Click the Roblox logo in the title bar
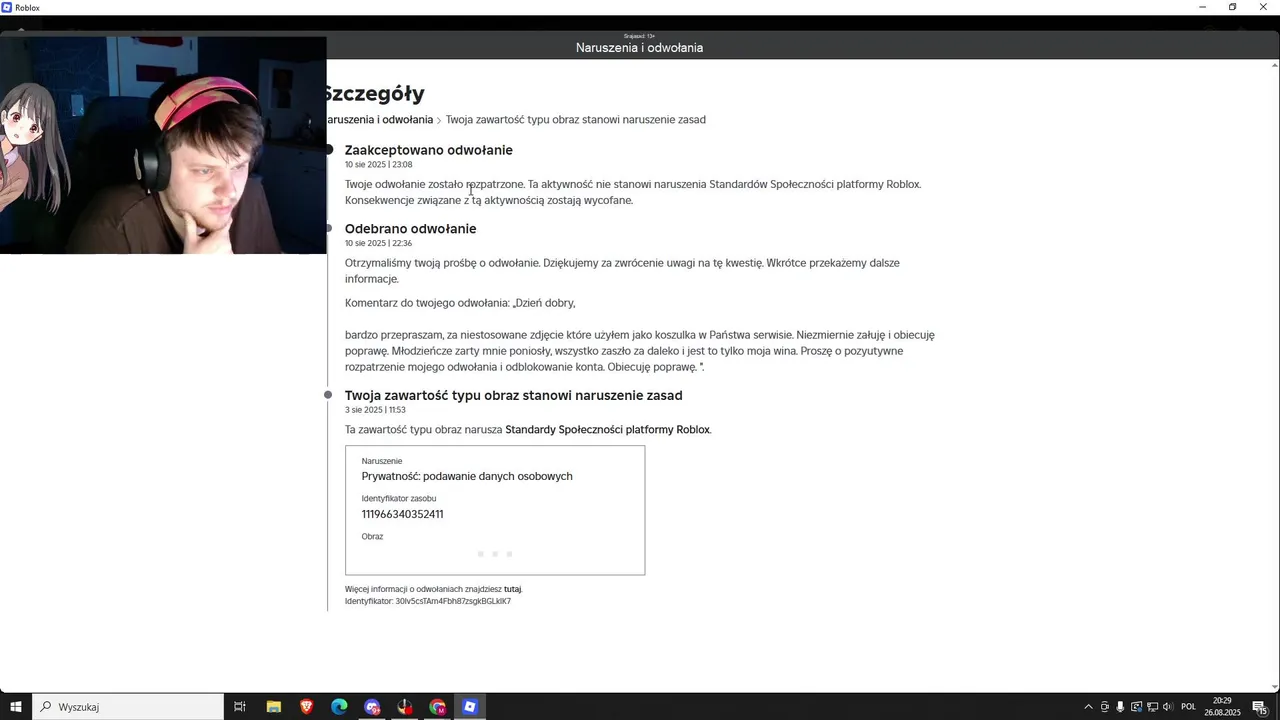 pyautogui.click(x=7, y=7)
